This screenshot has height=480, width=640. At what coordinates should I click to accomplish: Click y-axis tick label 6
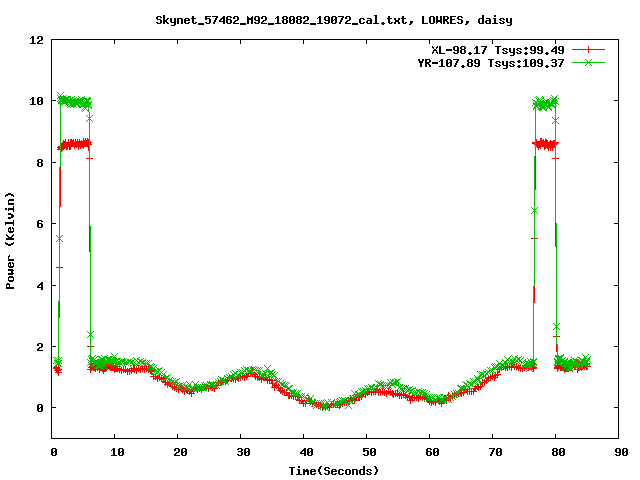(40, 224)
